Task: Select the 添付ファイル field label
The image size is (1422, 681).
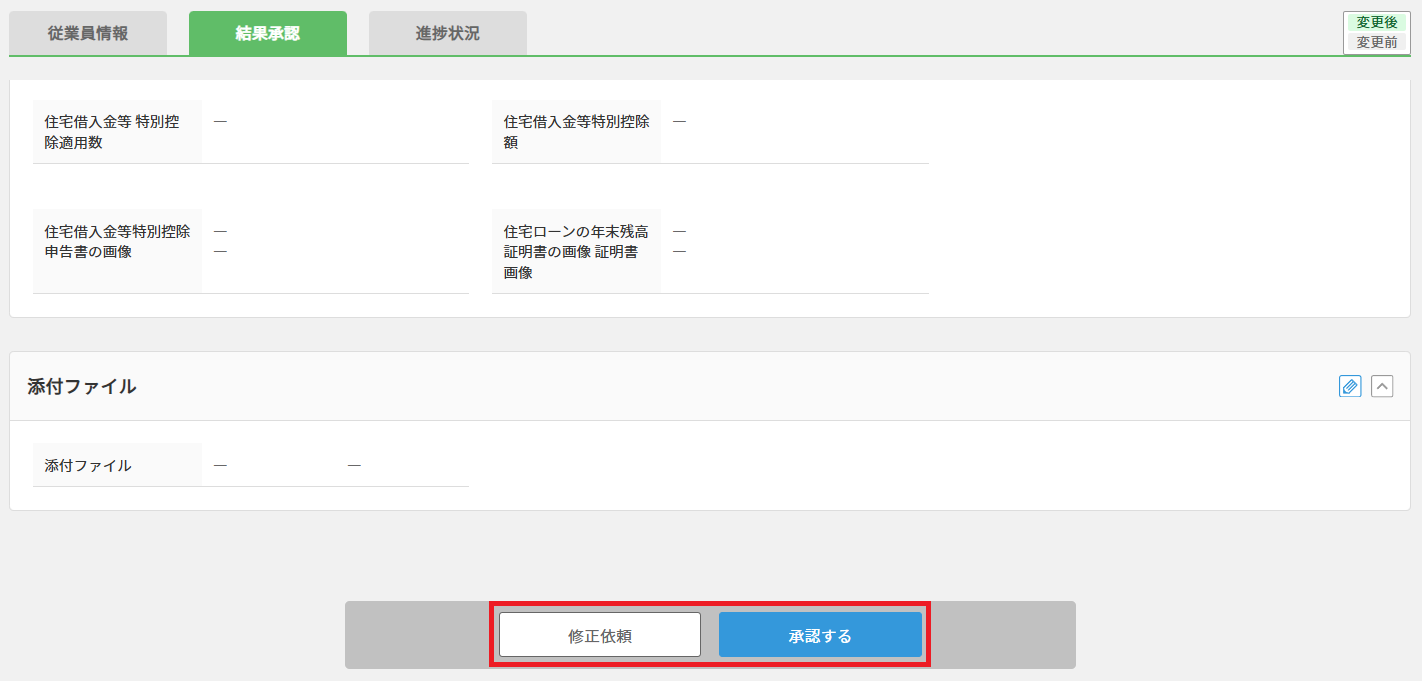Action: (88, 465)
